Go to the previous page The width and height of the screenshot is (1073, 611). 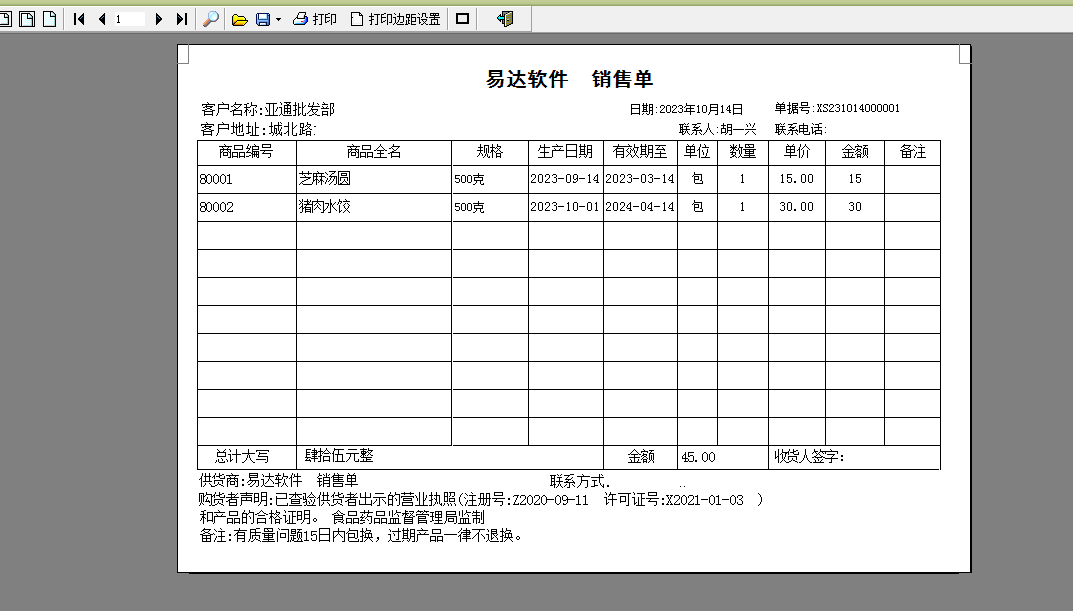[x=102, y=19]
